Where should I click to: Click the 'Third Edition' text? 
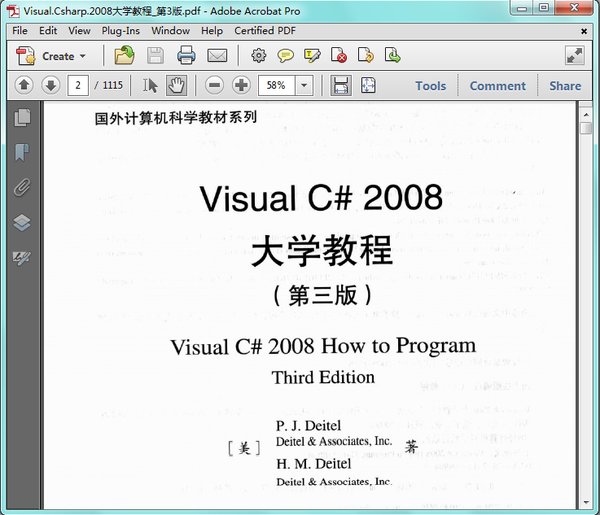(323, 377)
